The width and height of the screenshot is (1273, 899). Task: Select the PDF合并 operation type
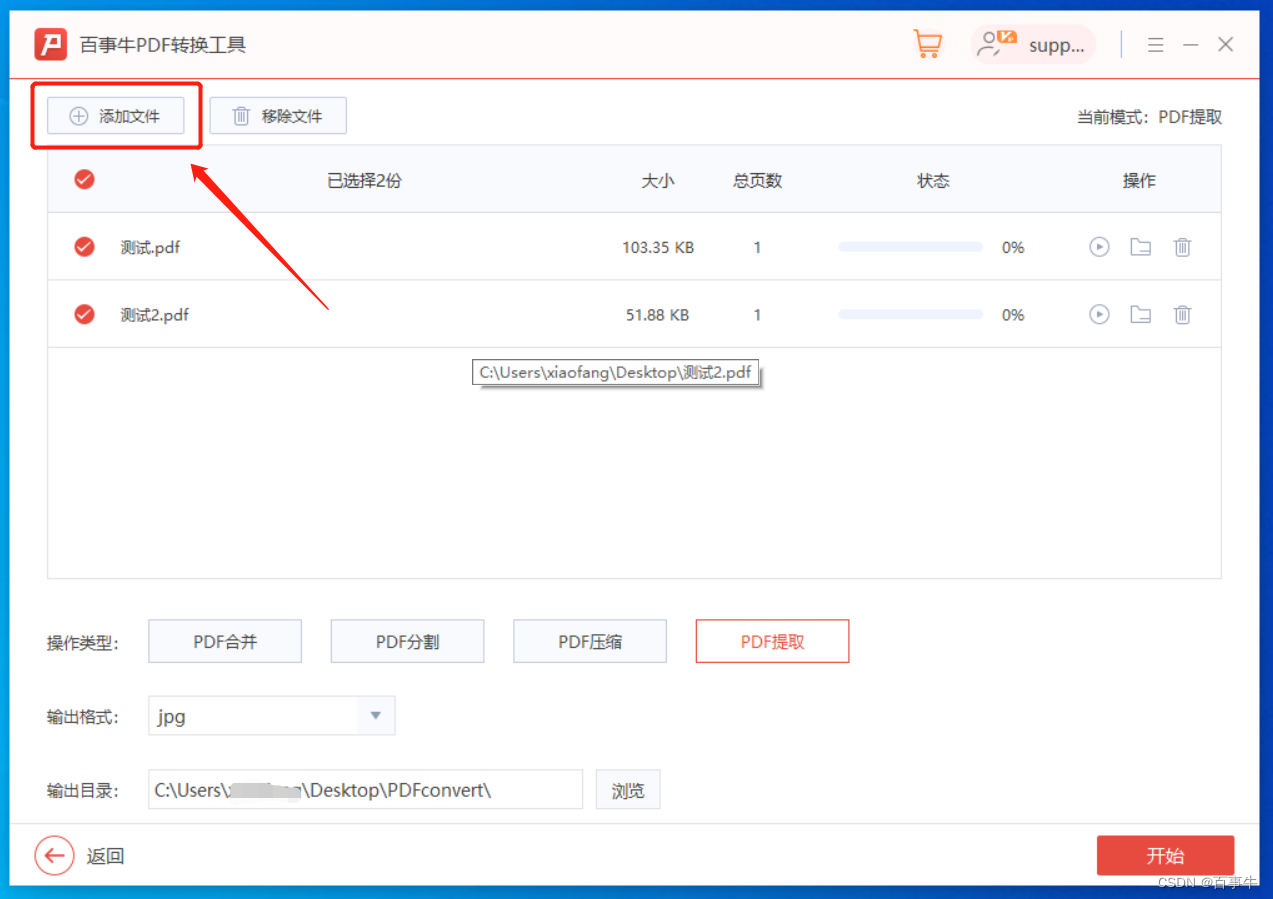coord(225,641)
